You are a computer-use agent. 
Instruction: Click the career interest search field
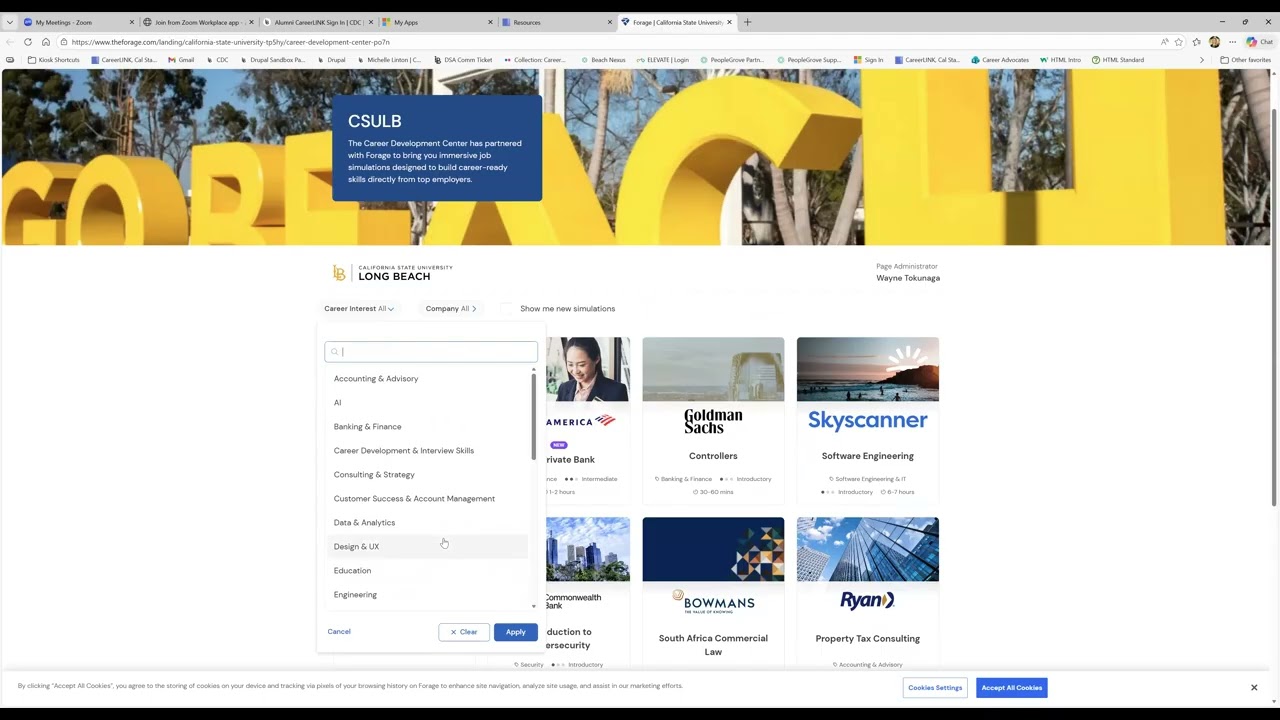[x=431, y=352]
